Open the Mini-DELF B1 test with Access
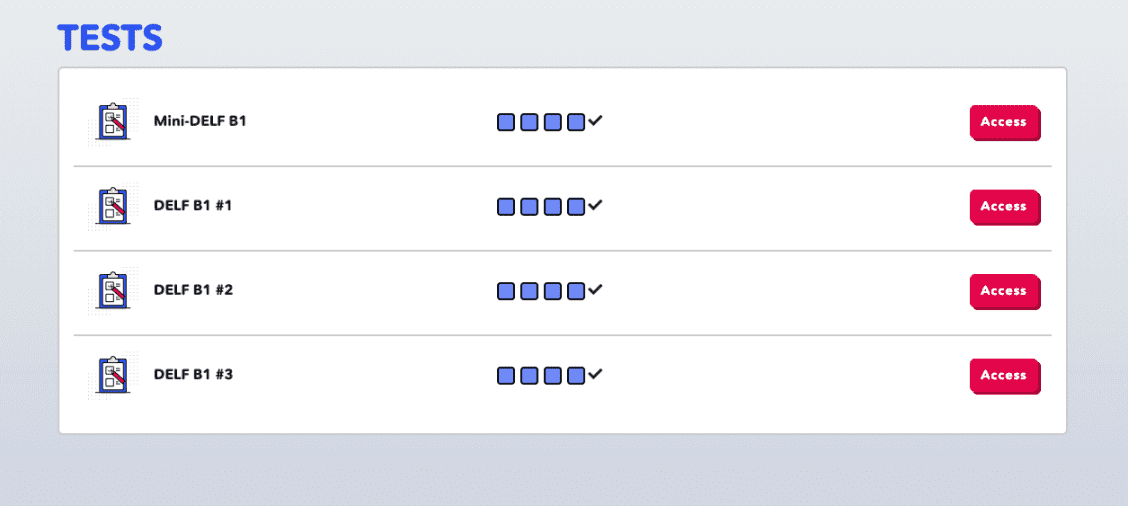Screen dimensions: 1128x506 pos(1004,122)
